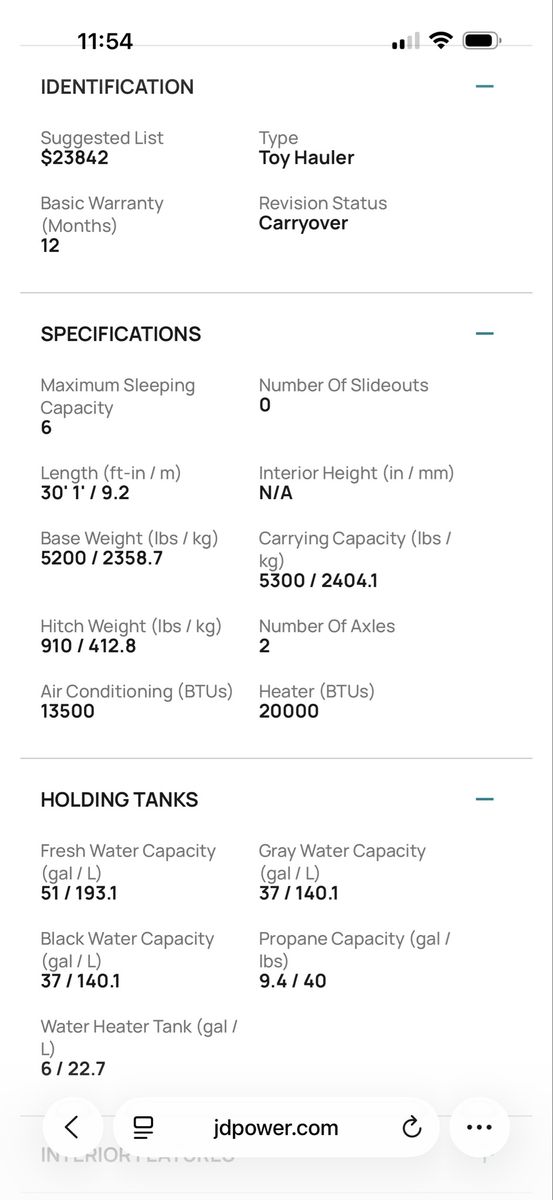Viewport: 553px width, 1200px height.
Task: Select the Suggested List price $23842
Action: [x=75, y=158]
